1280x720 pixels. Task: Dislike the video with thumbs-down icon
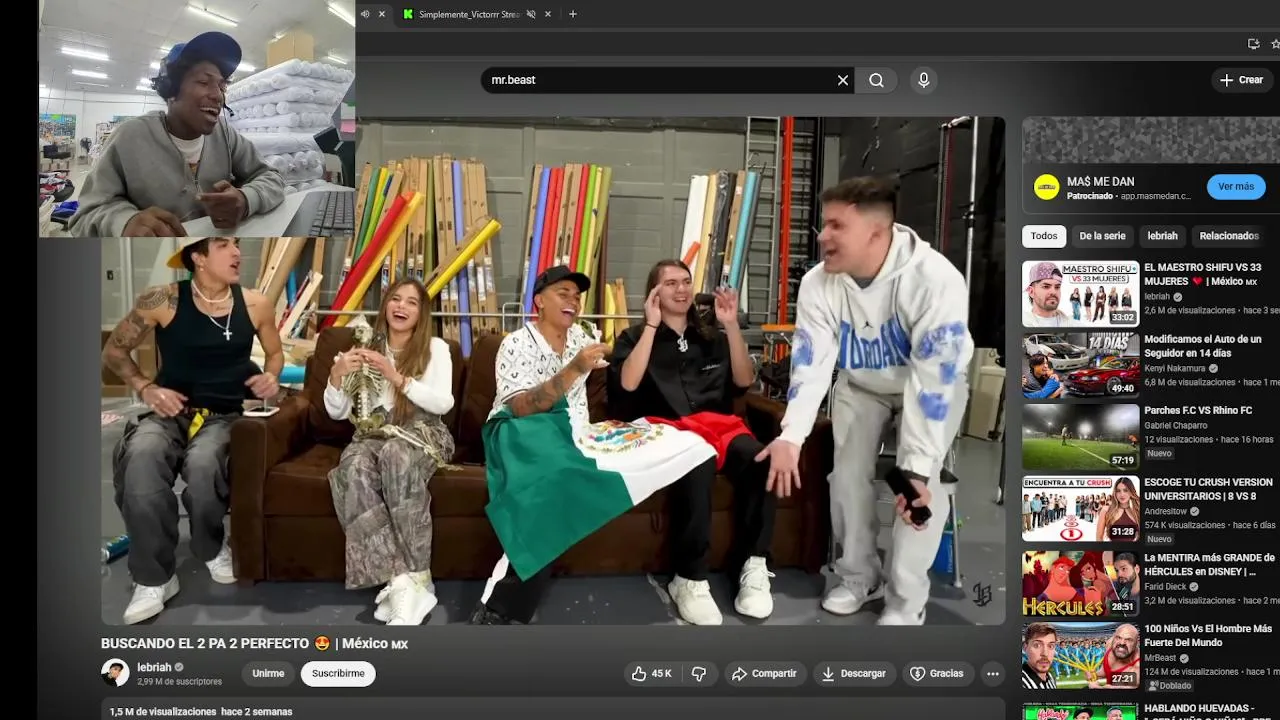point(699,674)
